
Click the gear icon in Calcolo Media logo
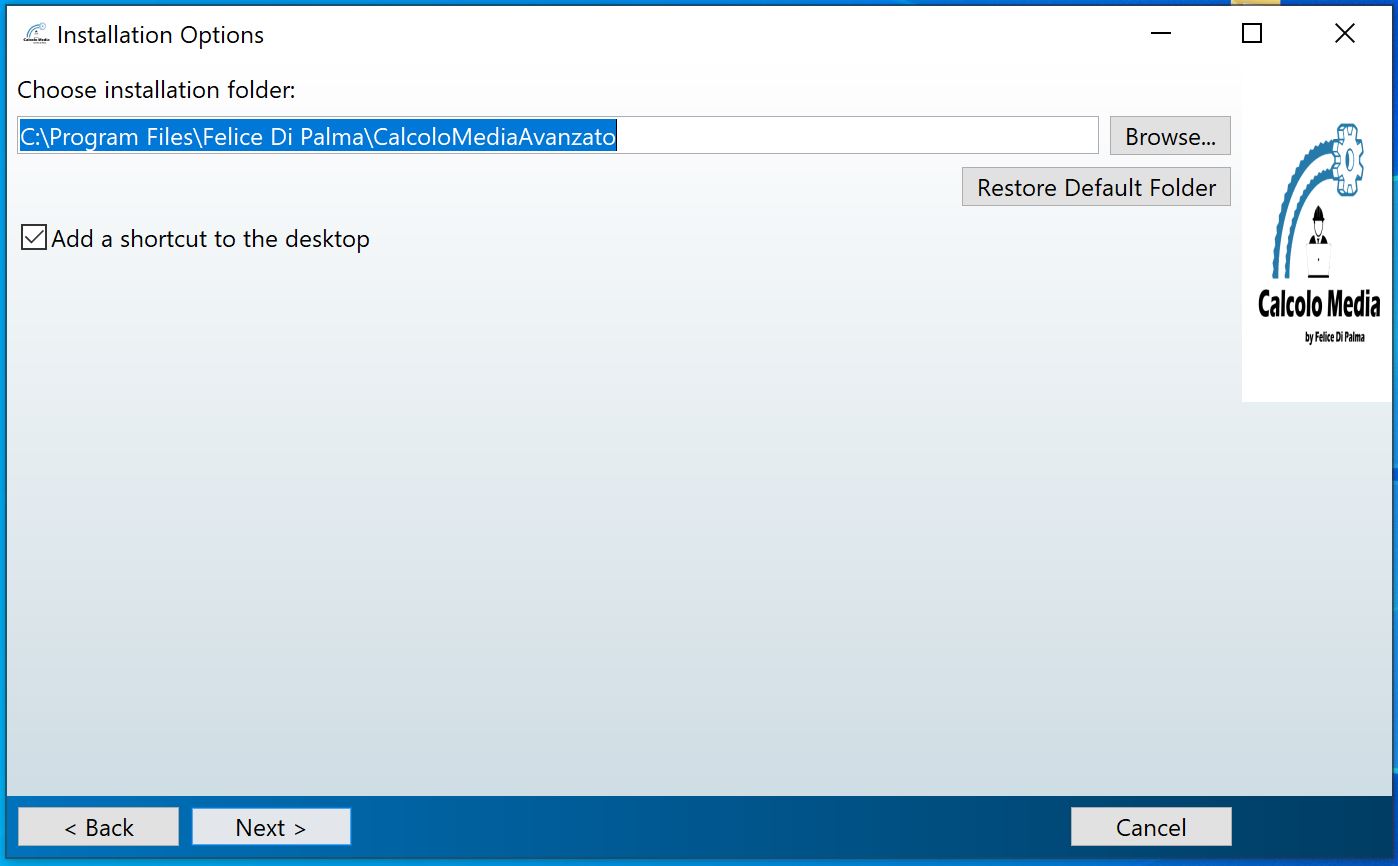point(1349,158)
